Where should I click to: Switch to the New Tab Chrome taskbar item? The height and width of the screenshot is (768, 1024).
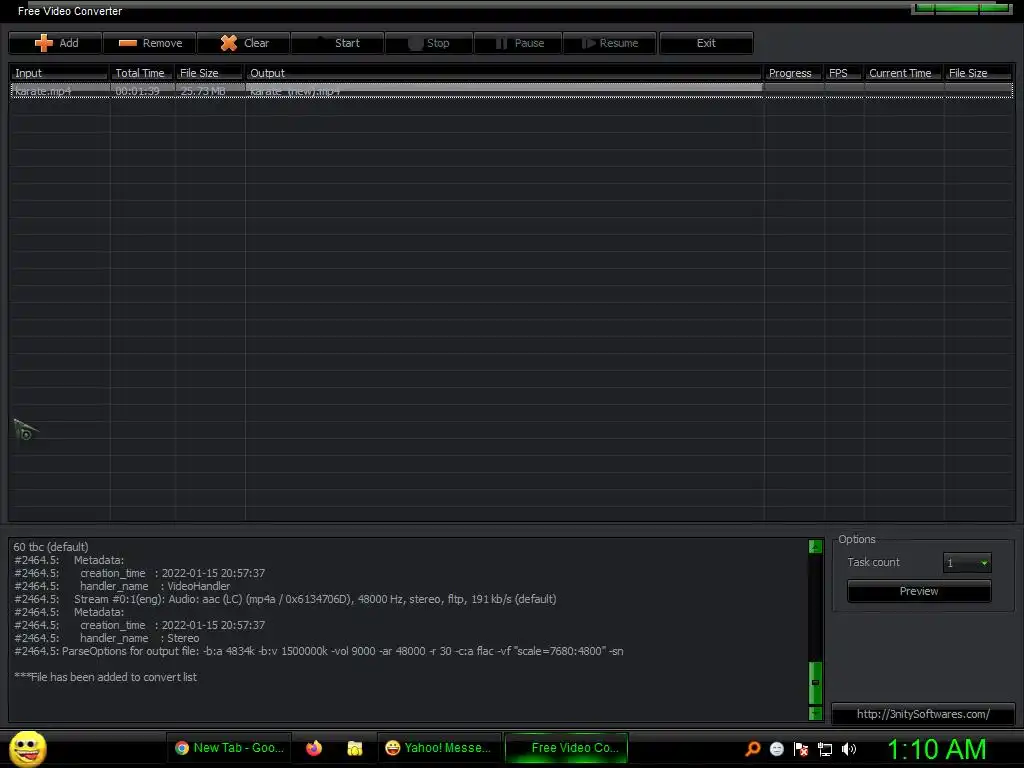229,748
